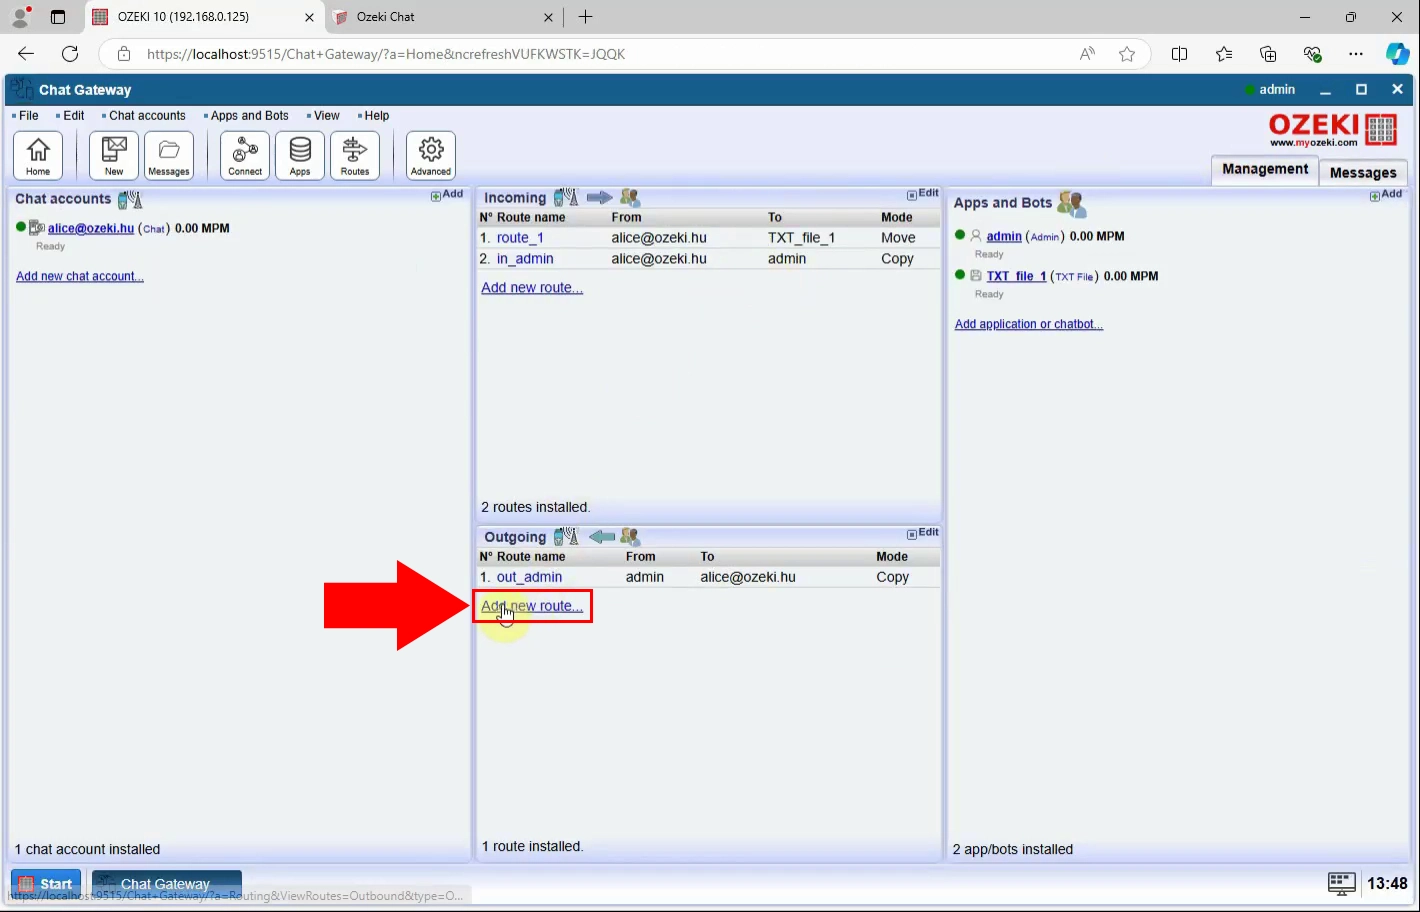
Task: Click Add in Apps and Bots panel
Action: click(x=1386, y=195)
